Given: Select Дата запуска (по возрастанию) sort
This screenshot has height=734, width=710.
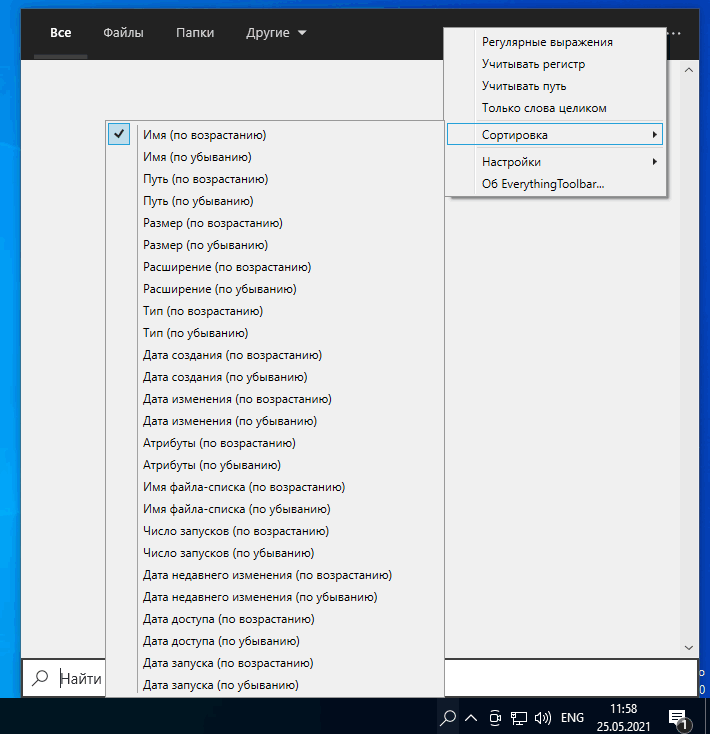Looking at the screenshot, I should [275, 663].
